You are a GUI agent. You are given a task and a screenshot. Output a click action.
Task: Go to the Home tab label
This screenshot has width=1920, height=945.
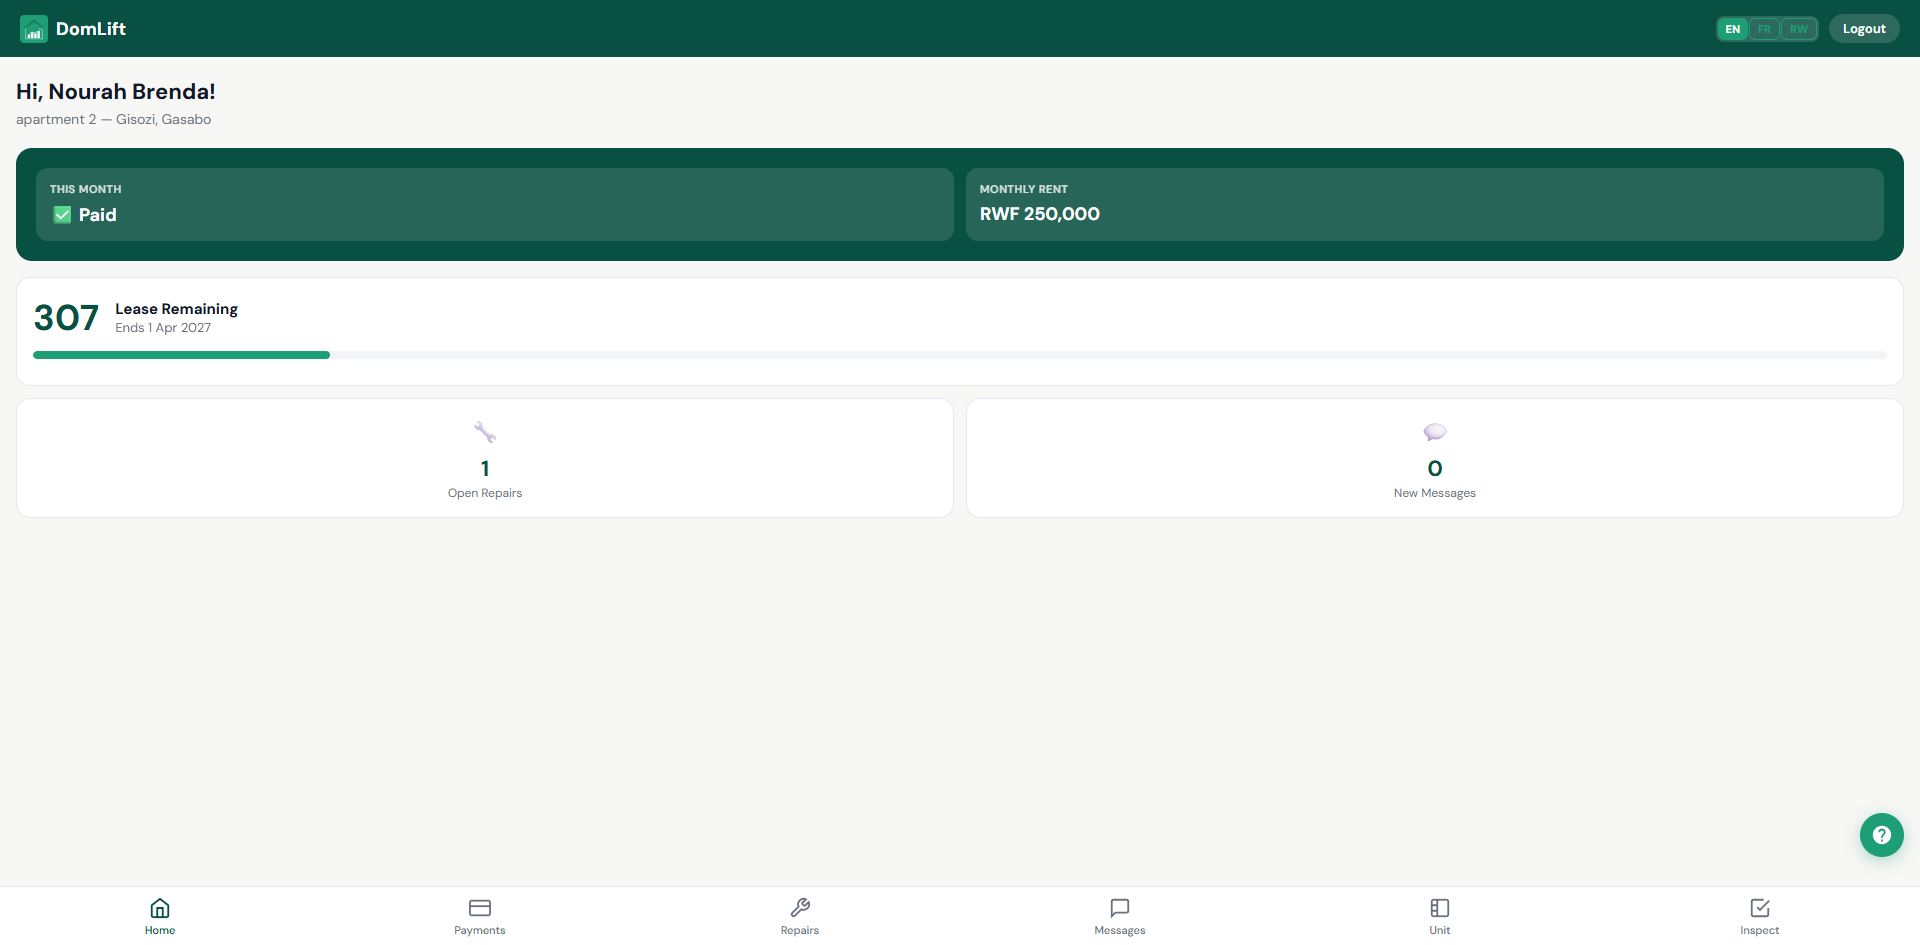click(x=160, y=931)
